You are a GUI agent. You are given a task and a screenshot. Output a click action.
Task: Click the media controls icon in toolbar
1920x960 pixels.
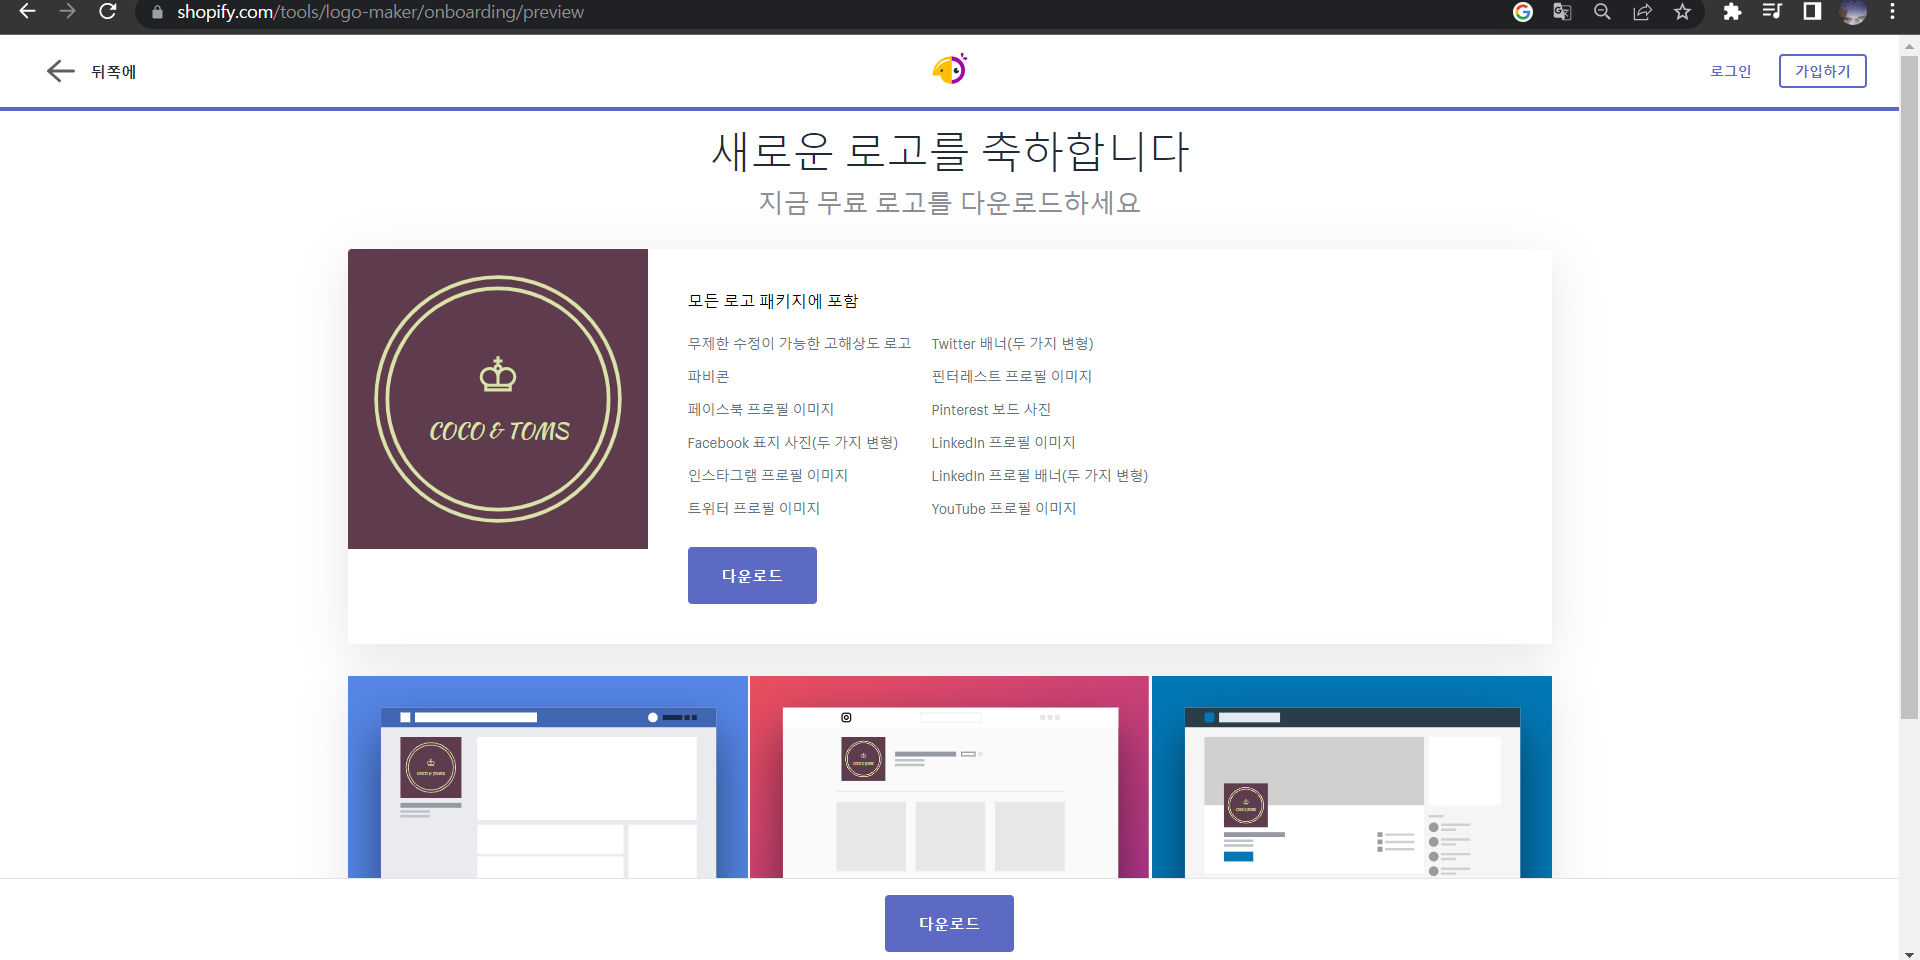pos(1772,13)
